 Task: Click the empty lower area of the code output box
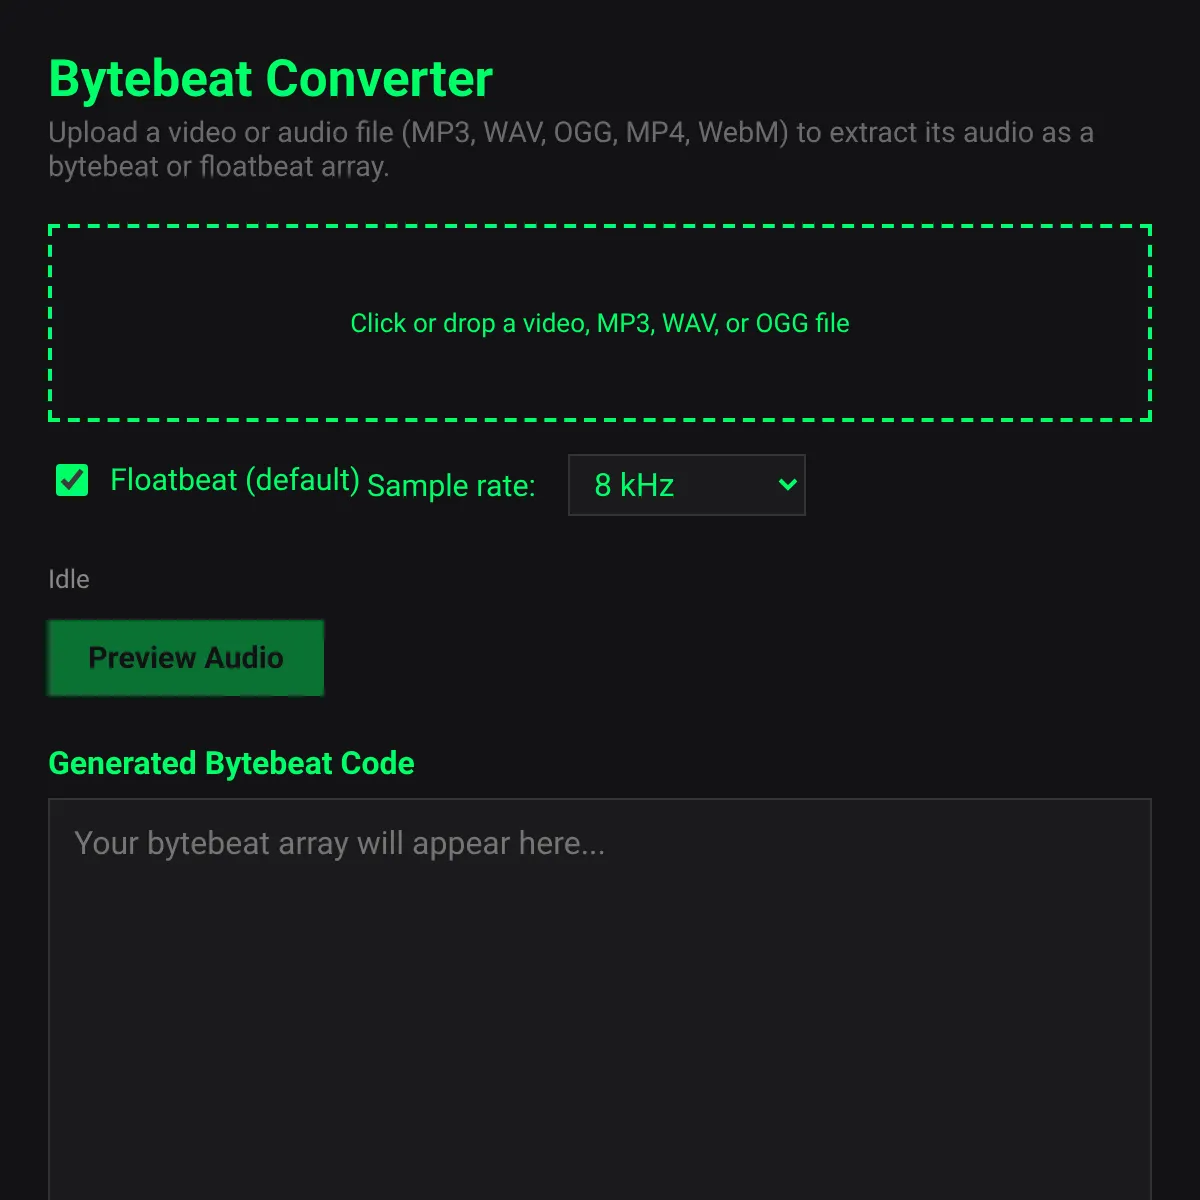600,1050
